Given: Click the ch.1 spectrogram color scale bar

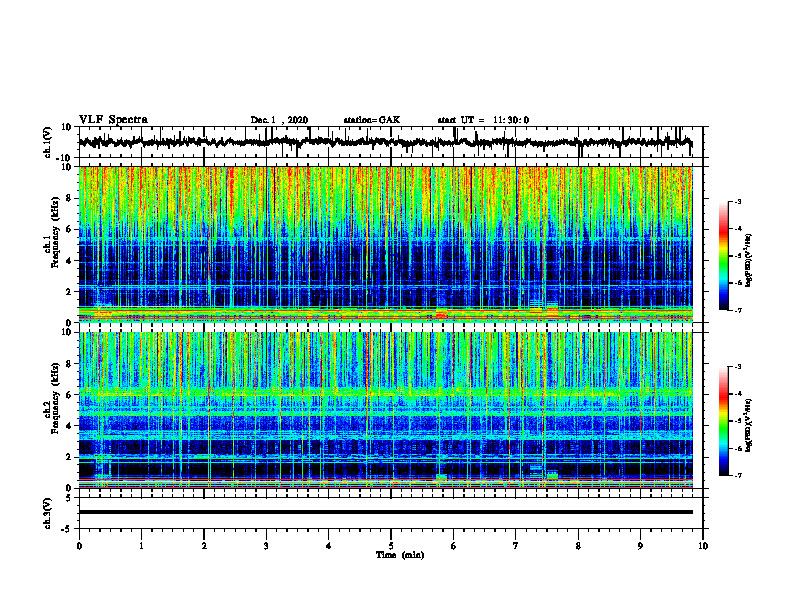Looking at the screenshot, I should click(723, 256).
